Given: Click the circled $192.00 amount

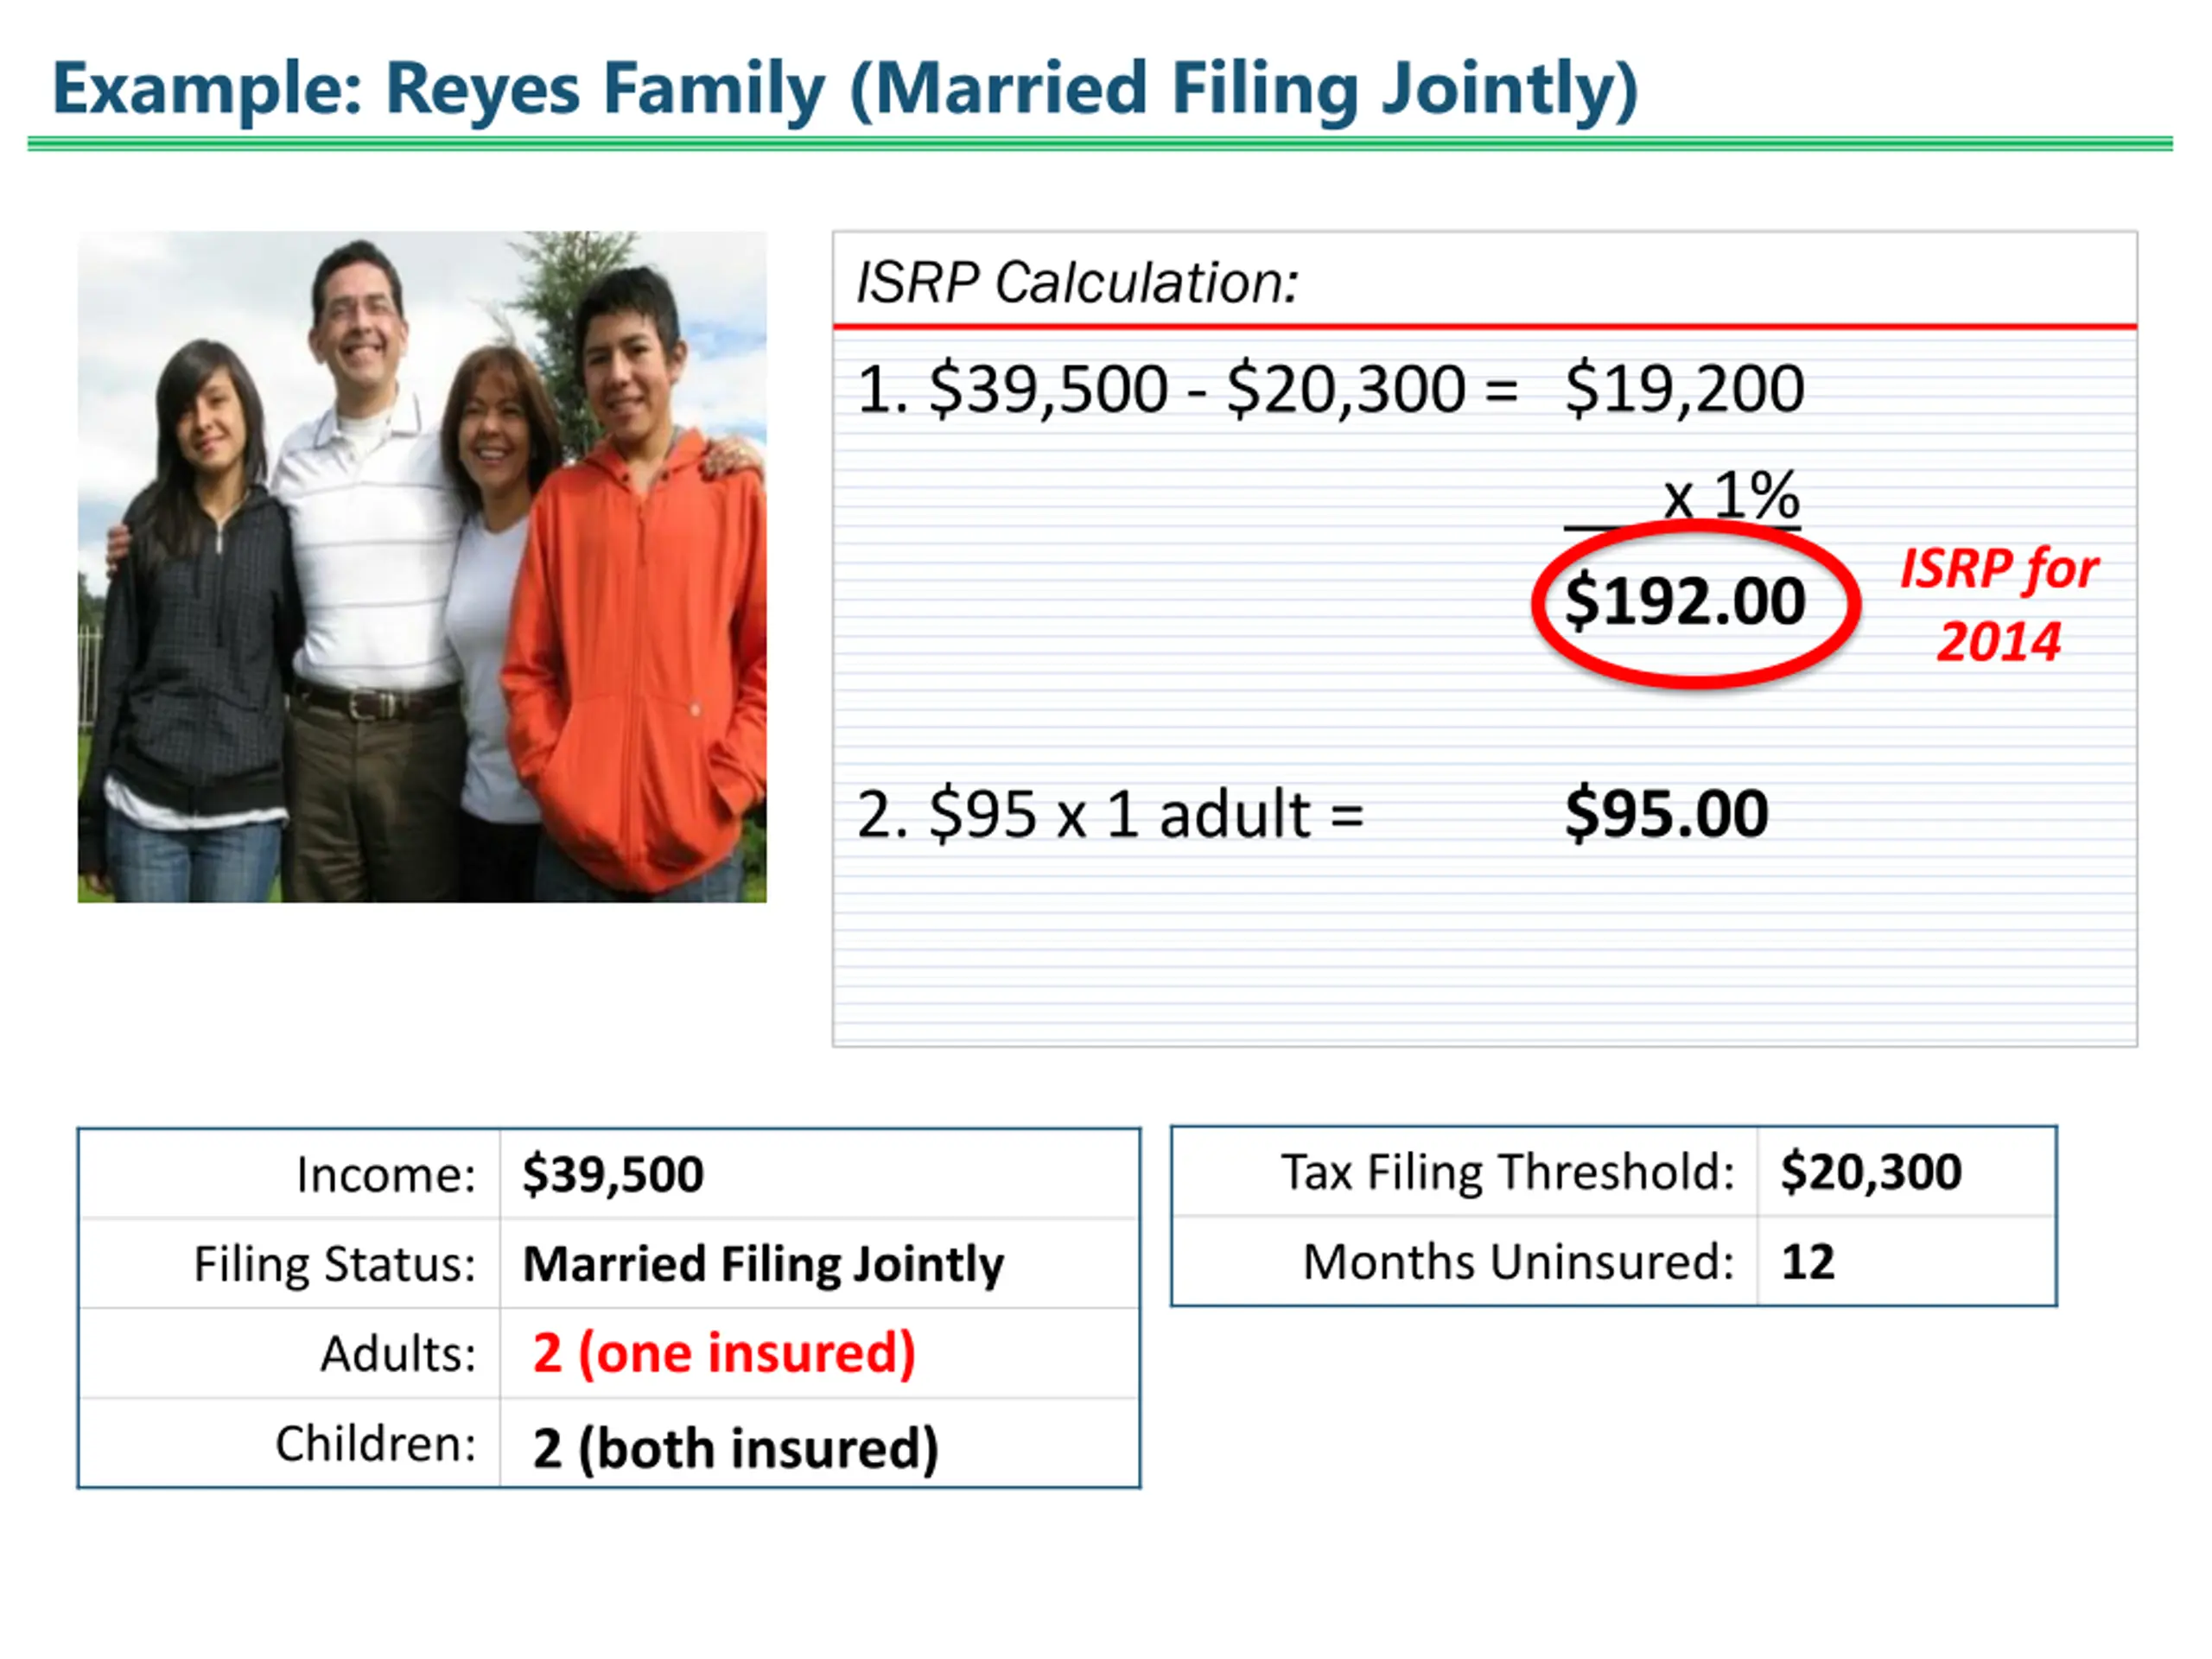Looking at the screenshot, I should [1685, 602].
